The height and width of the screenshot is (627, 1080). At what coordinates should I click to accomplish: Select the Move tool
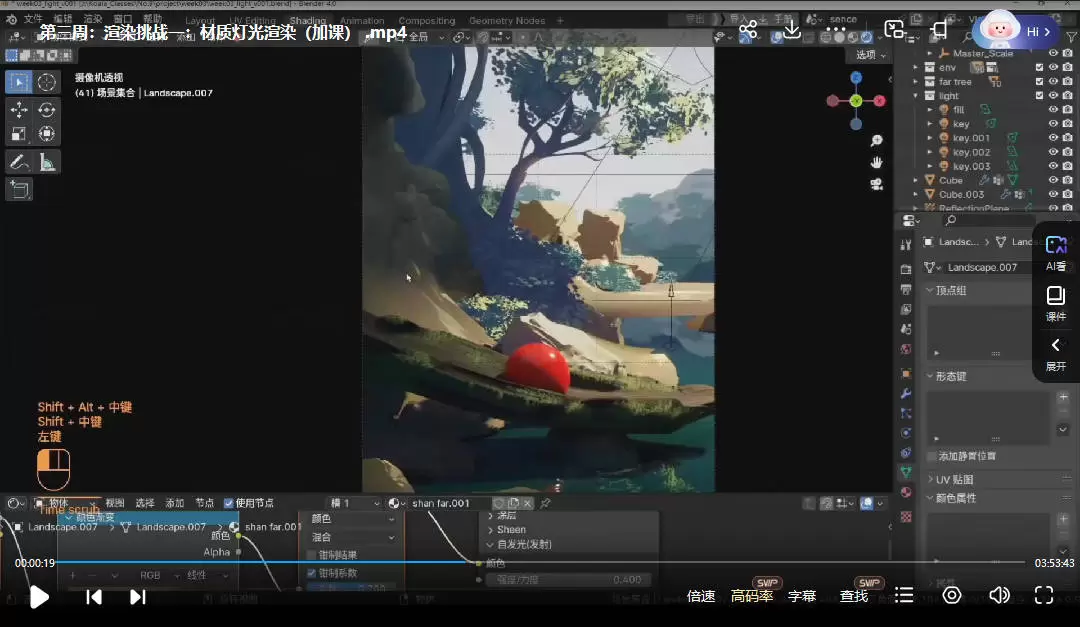click(19, 110)
